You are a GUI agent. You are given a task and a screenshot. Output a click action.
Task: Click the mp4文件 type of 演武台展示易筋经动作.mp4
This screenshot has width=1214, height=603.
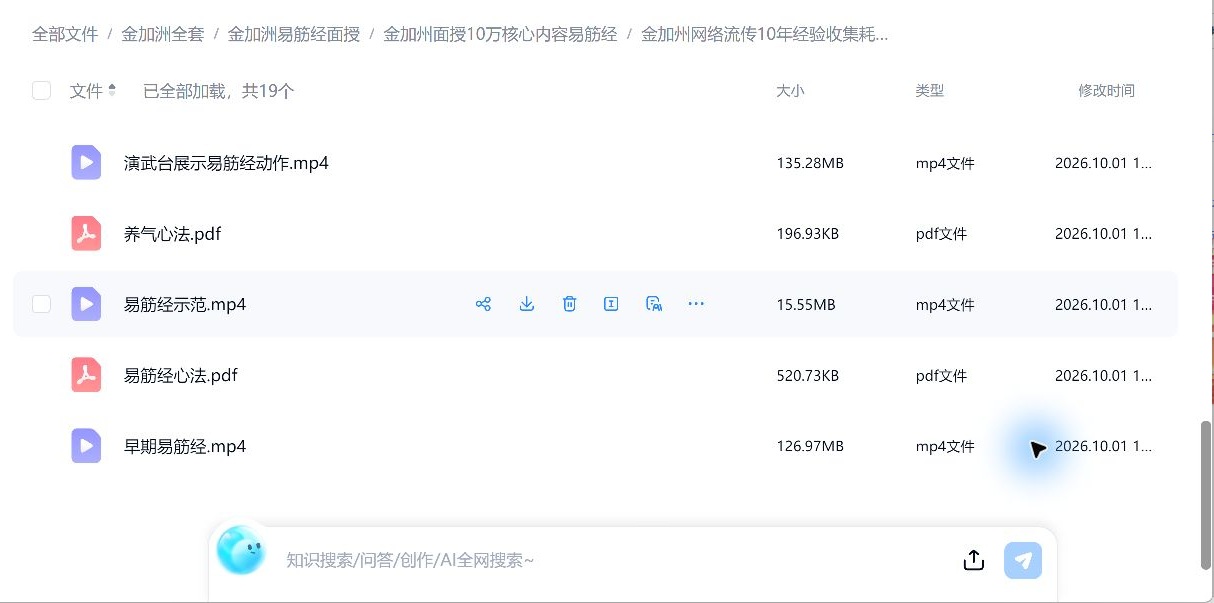[945, 163]
